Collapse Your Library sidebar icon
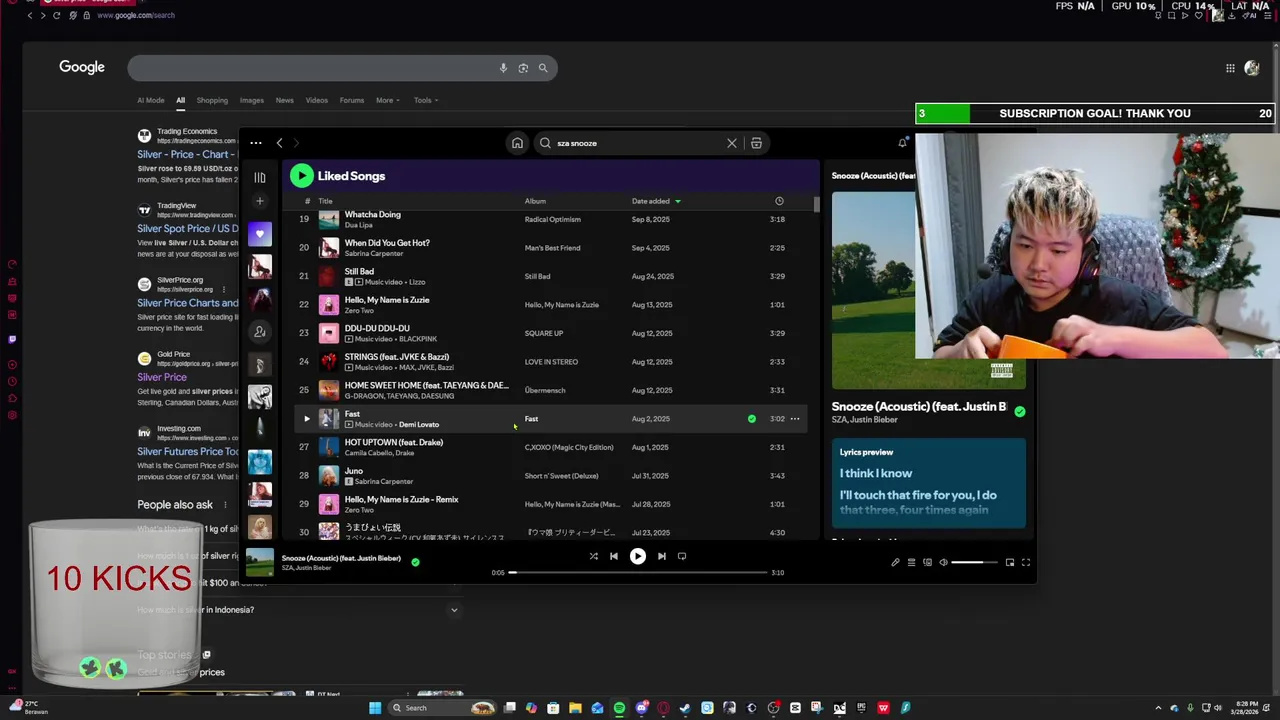The height and width of the screenshot is (720, 1280). point(260,177)
